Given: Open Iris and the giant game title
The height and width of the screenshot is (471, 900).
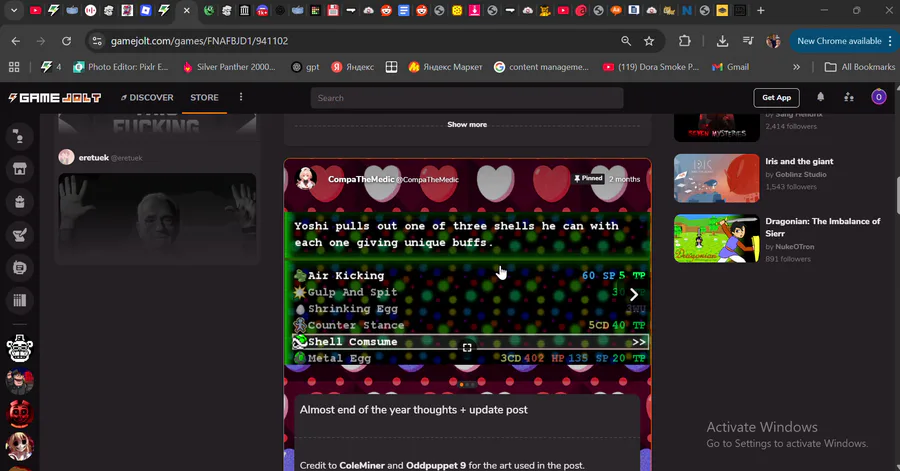Looking at the screenshot, I should coord(799,161).
